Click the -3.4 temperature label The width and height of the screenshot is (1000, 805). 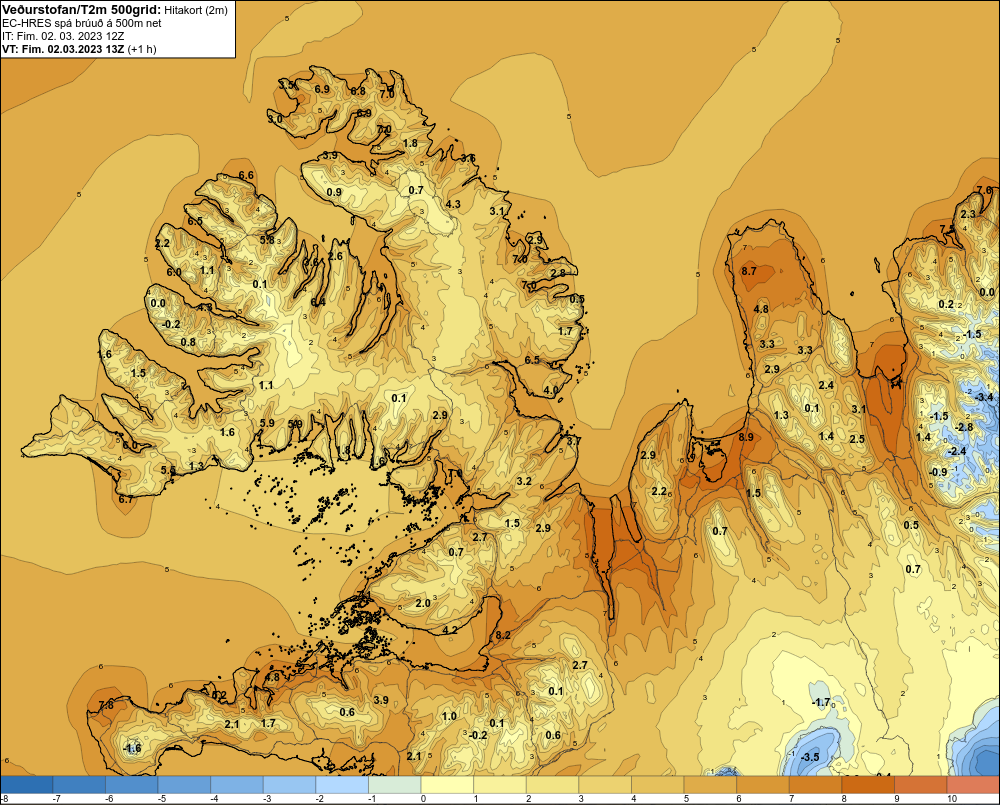(984, 397)
